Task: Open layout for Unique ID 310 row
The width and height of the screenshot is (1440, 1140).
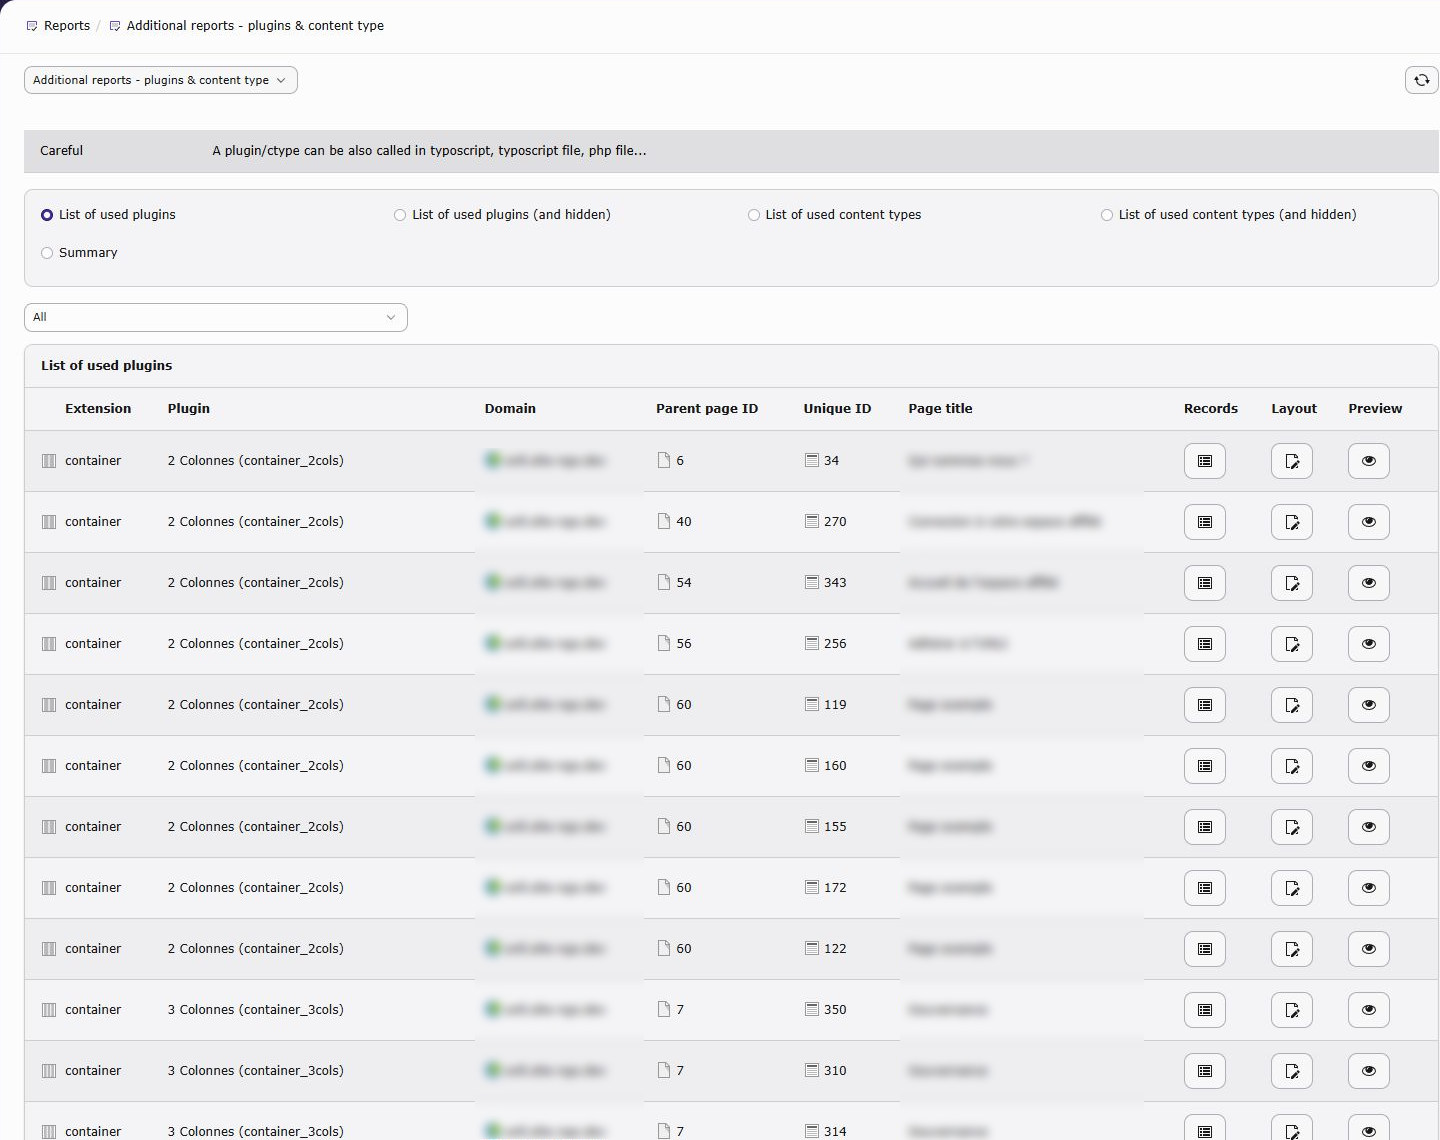Action: point(1292,1071)
